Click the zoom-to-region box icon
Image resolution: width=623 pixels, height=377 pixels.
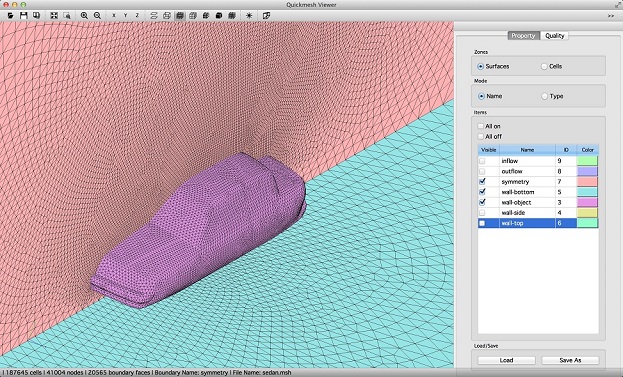click(x=67, y=15)
